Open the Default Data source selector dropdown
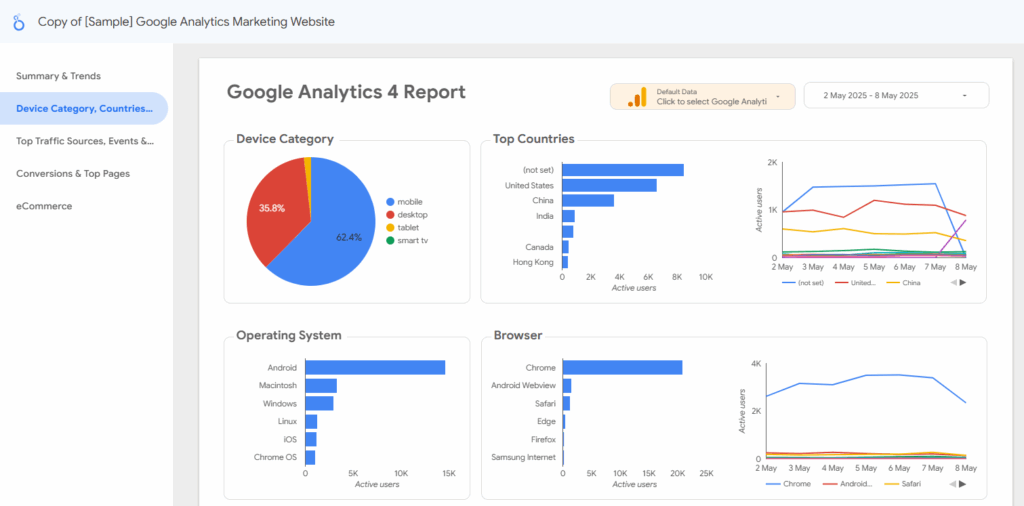1024x506 pixels. pyautogui.click(x=703, y=96)
